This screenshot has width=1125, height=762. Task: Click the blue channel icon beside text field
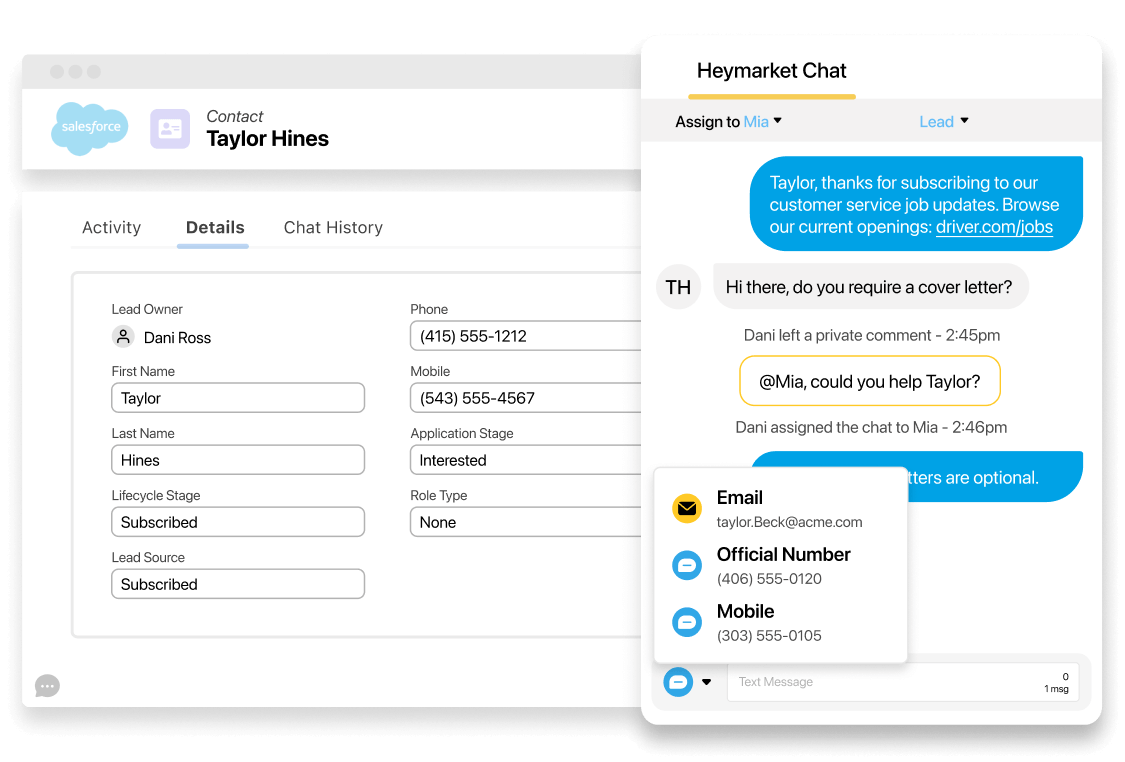click(x=678, y=682)
